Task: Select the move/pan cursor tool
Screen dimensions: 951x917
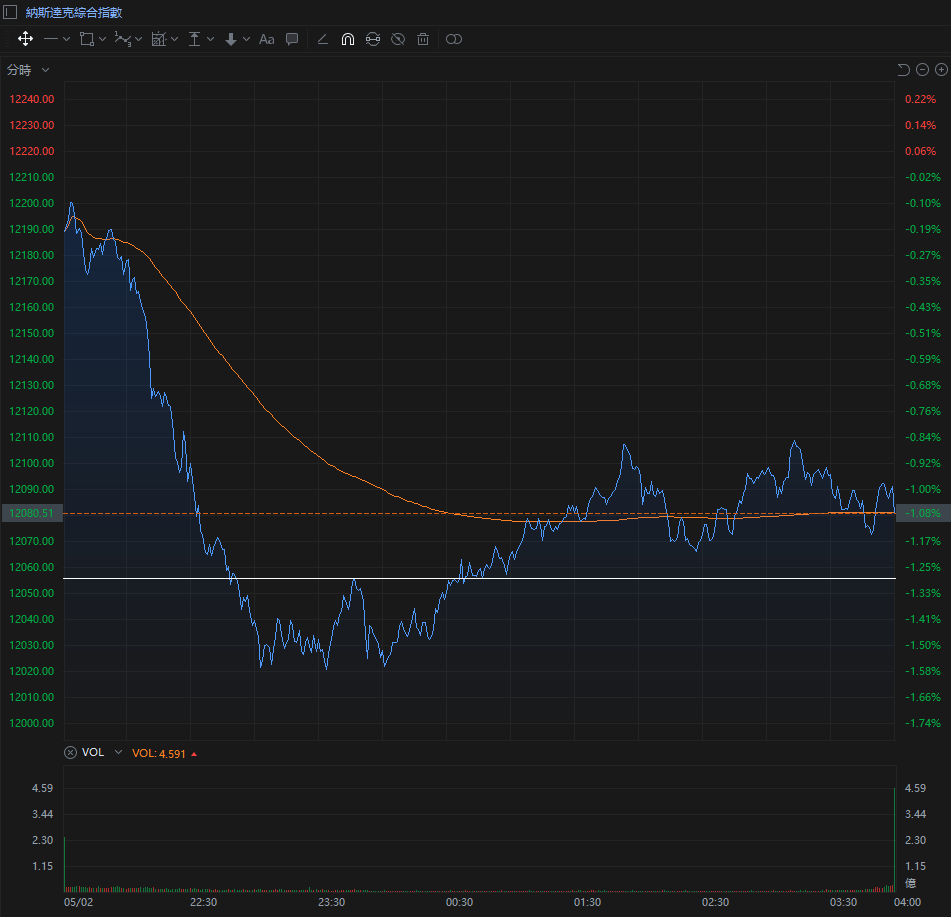Action: 25,39
